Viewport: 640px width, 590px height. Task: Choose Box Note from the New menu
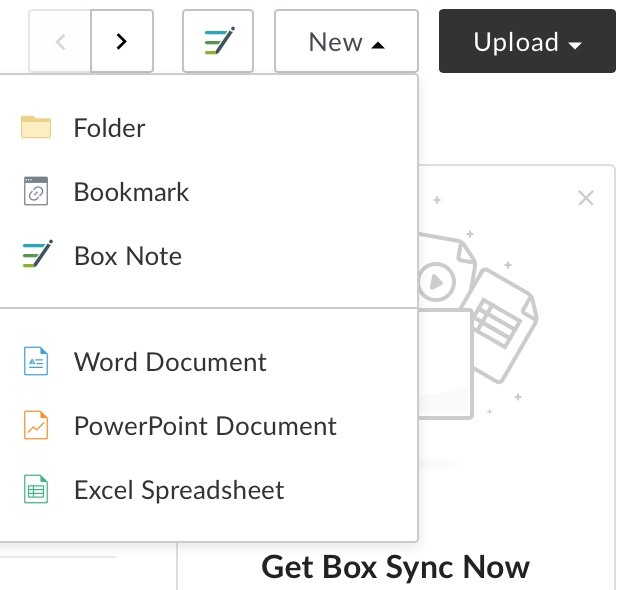point(209,256)
